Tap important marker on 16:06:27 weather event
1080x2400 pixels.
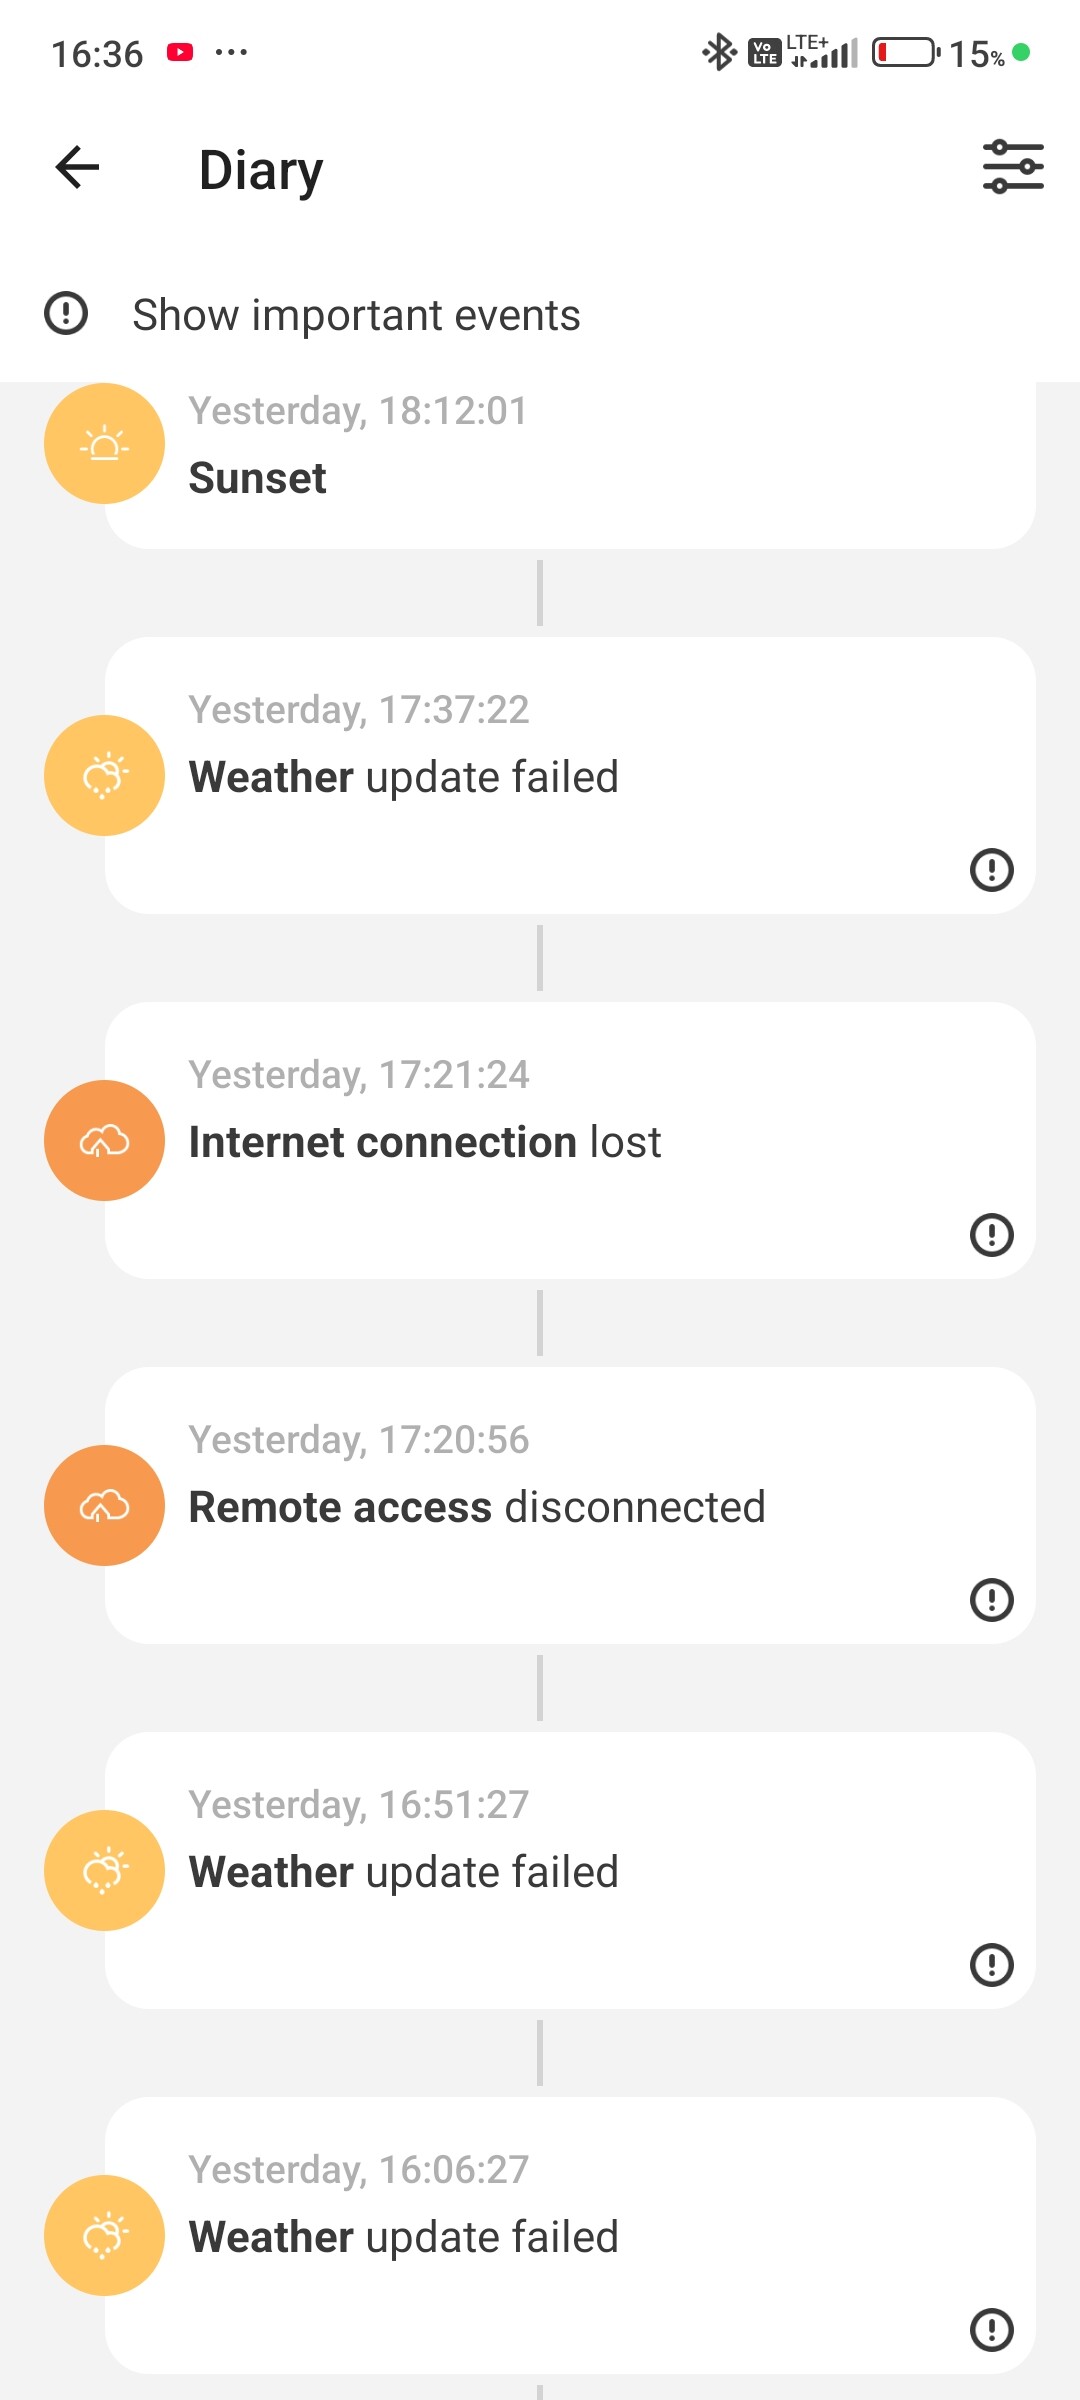[x=991, y=2330]
